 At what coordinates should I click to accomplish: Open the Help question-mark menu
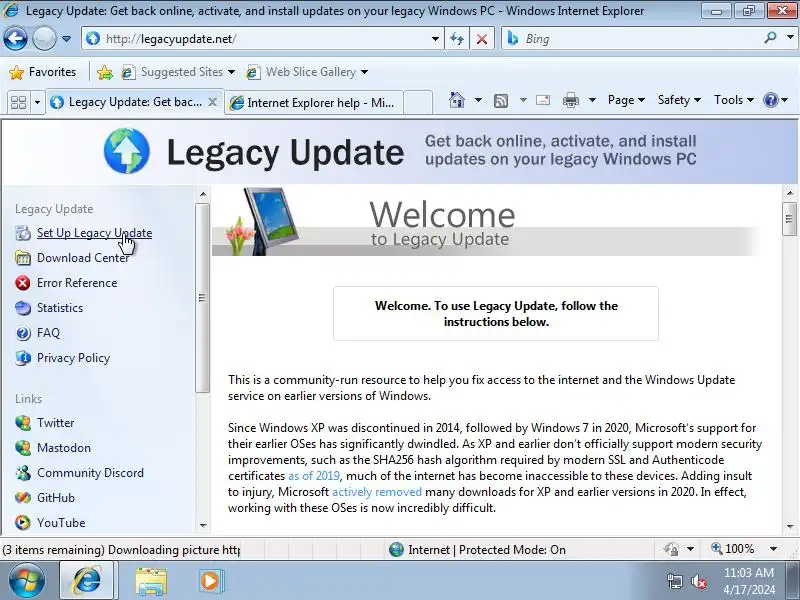(776, 100)
